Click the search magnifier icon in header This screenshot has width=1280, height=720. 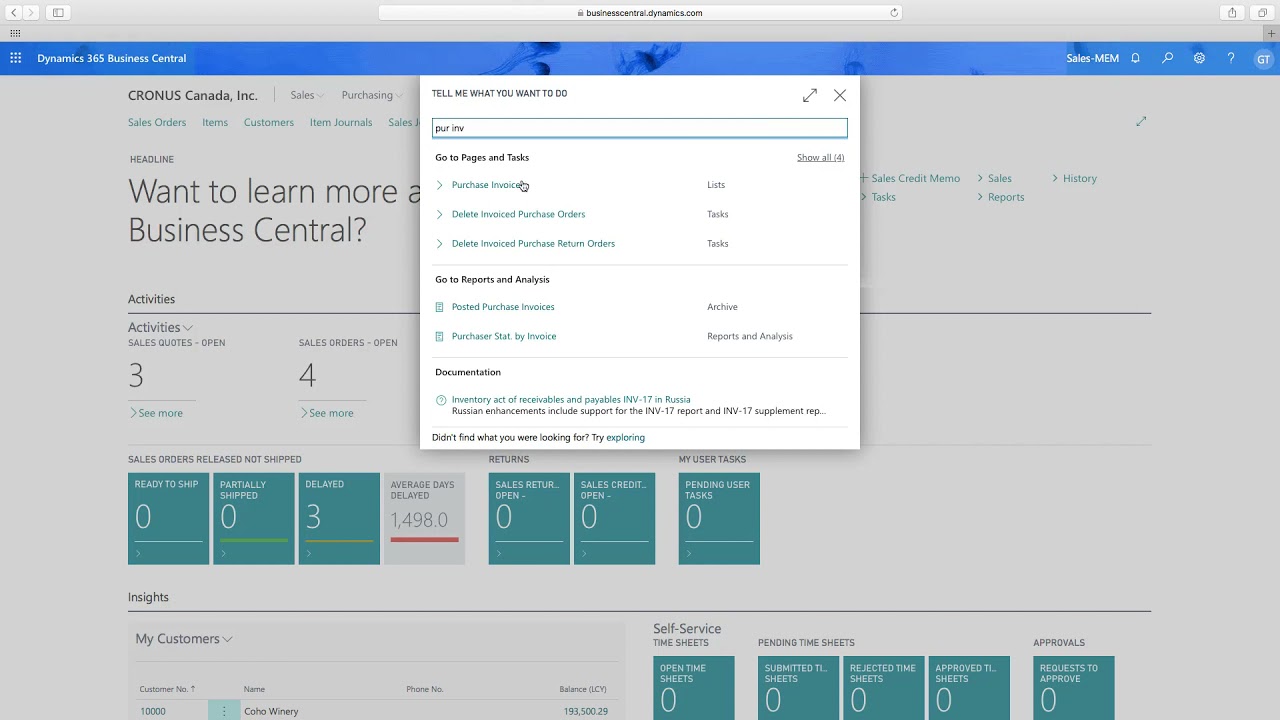1167,58
